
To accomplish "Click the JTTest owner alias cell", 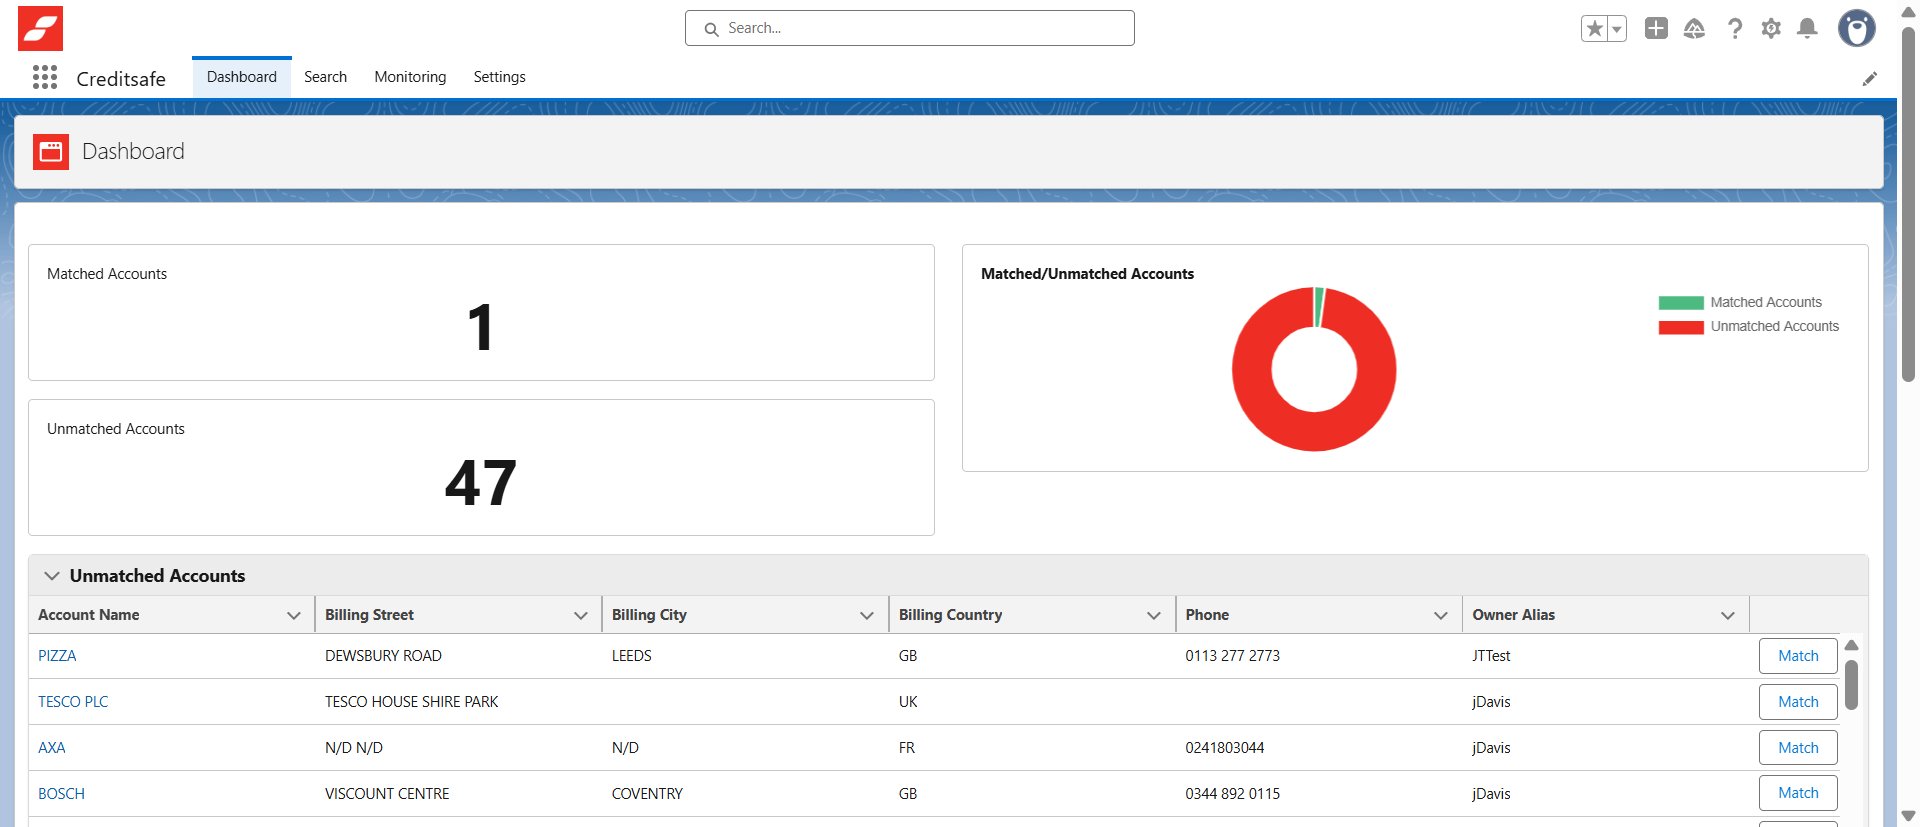I will (x=1491, y=656).
